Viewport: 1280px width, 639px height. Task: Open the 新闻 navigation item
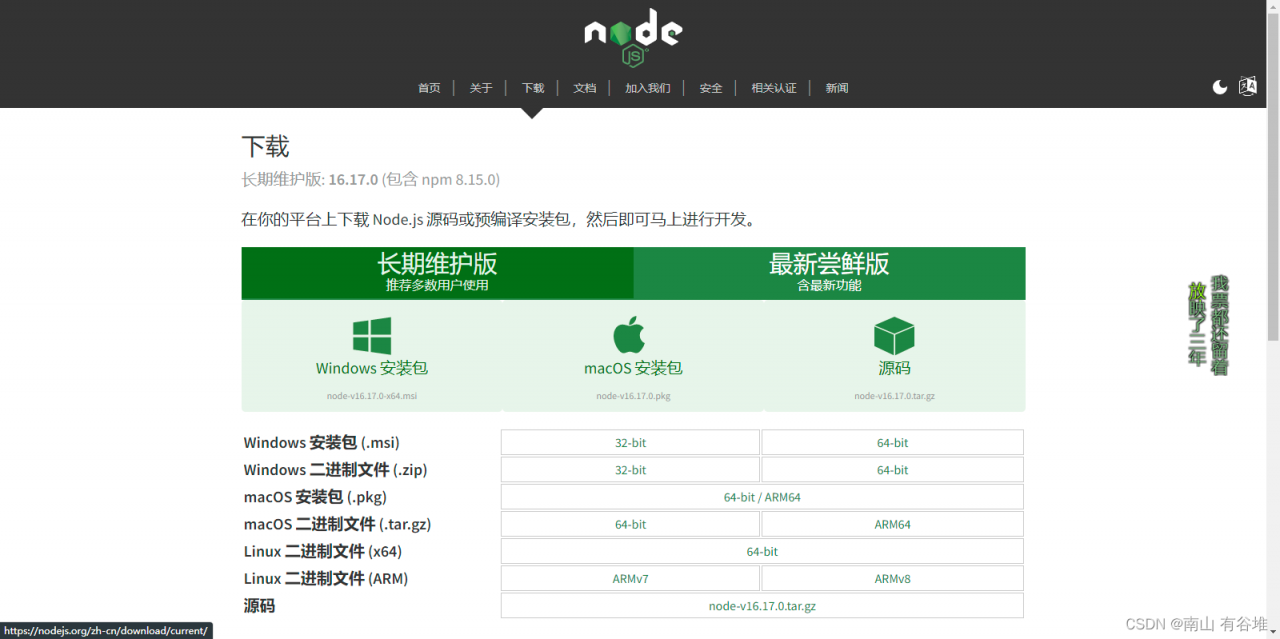pyautogui.click(x=837, y=88)
